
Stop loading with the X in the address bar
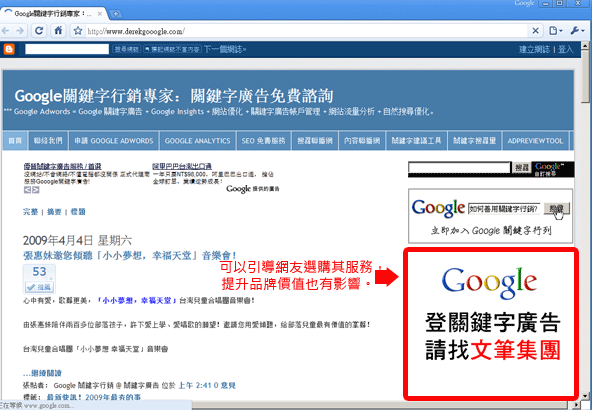click(535, 31)
